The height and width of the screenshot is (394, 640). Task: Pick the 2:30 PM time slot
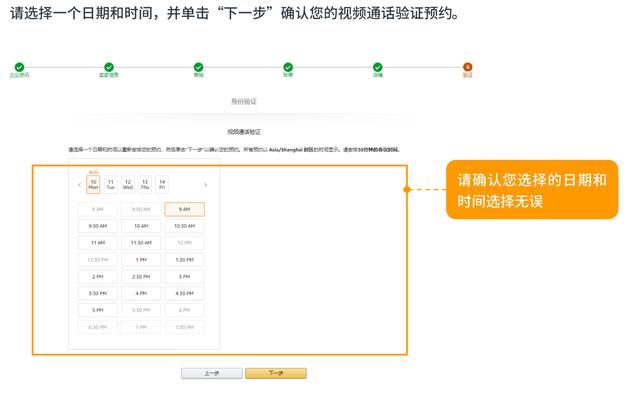point(141,276)
